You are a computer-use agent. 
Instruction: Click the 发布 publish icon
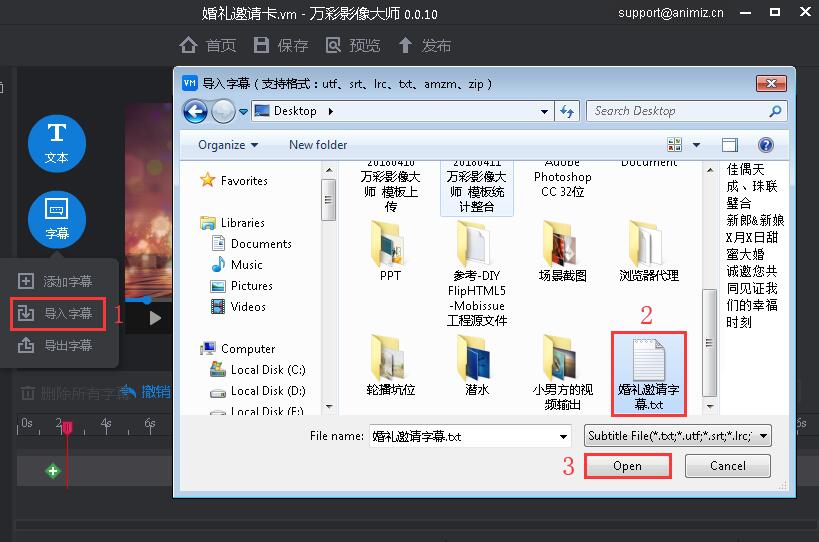point(405,45)
